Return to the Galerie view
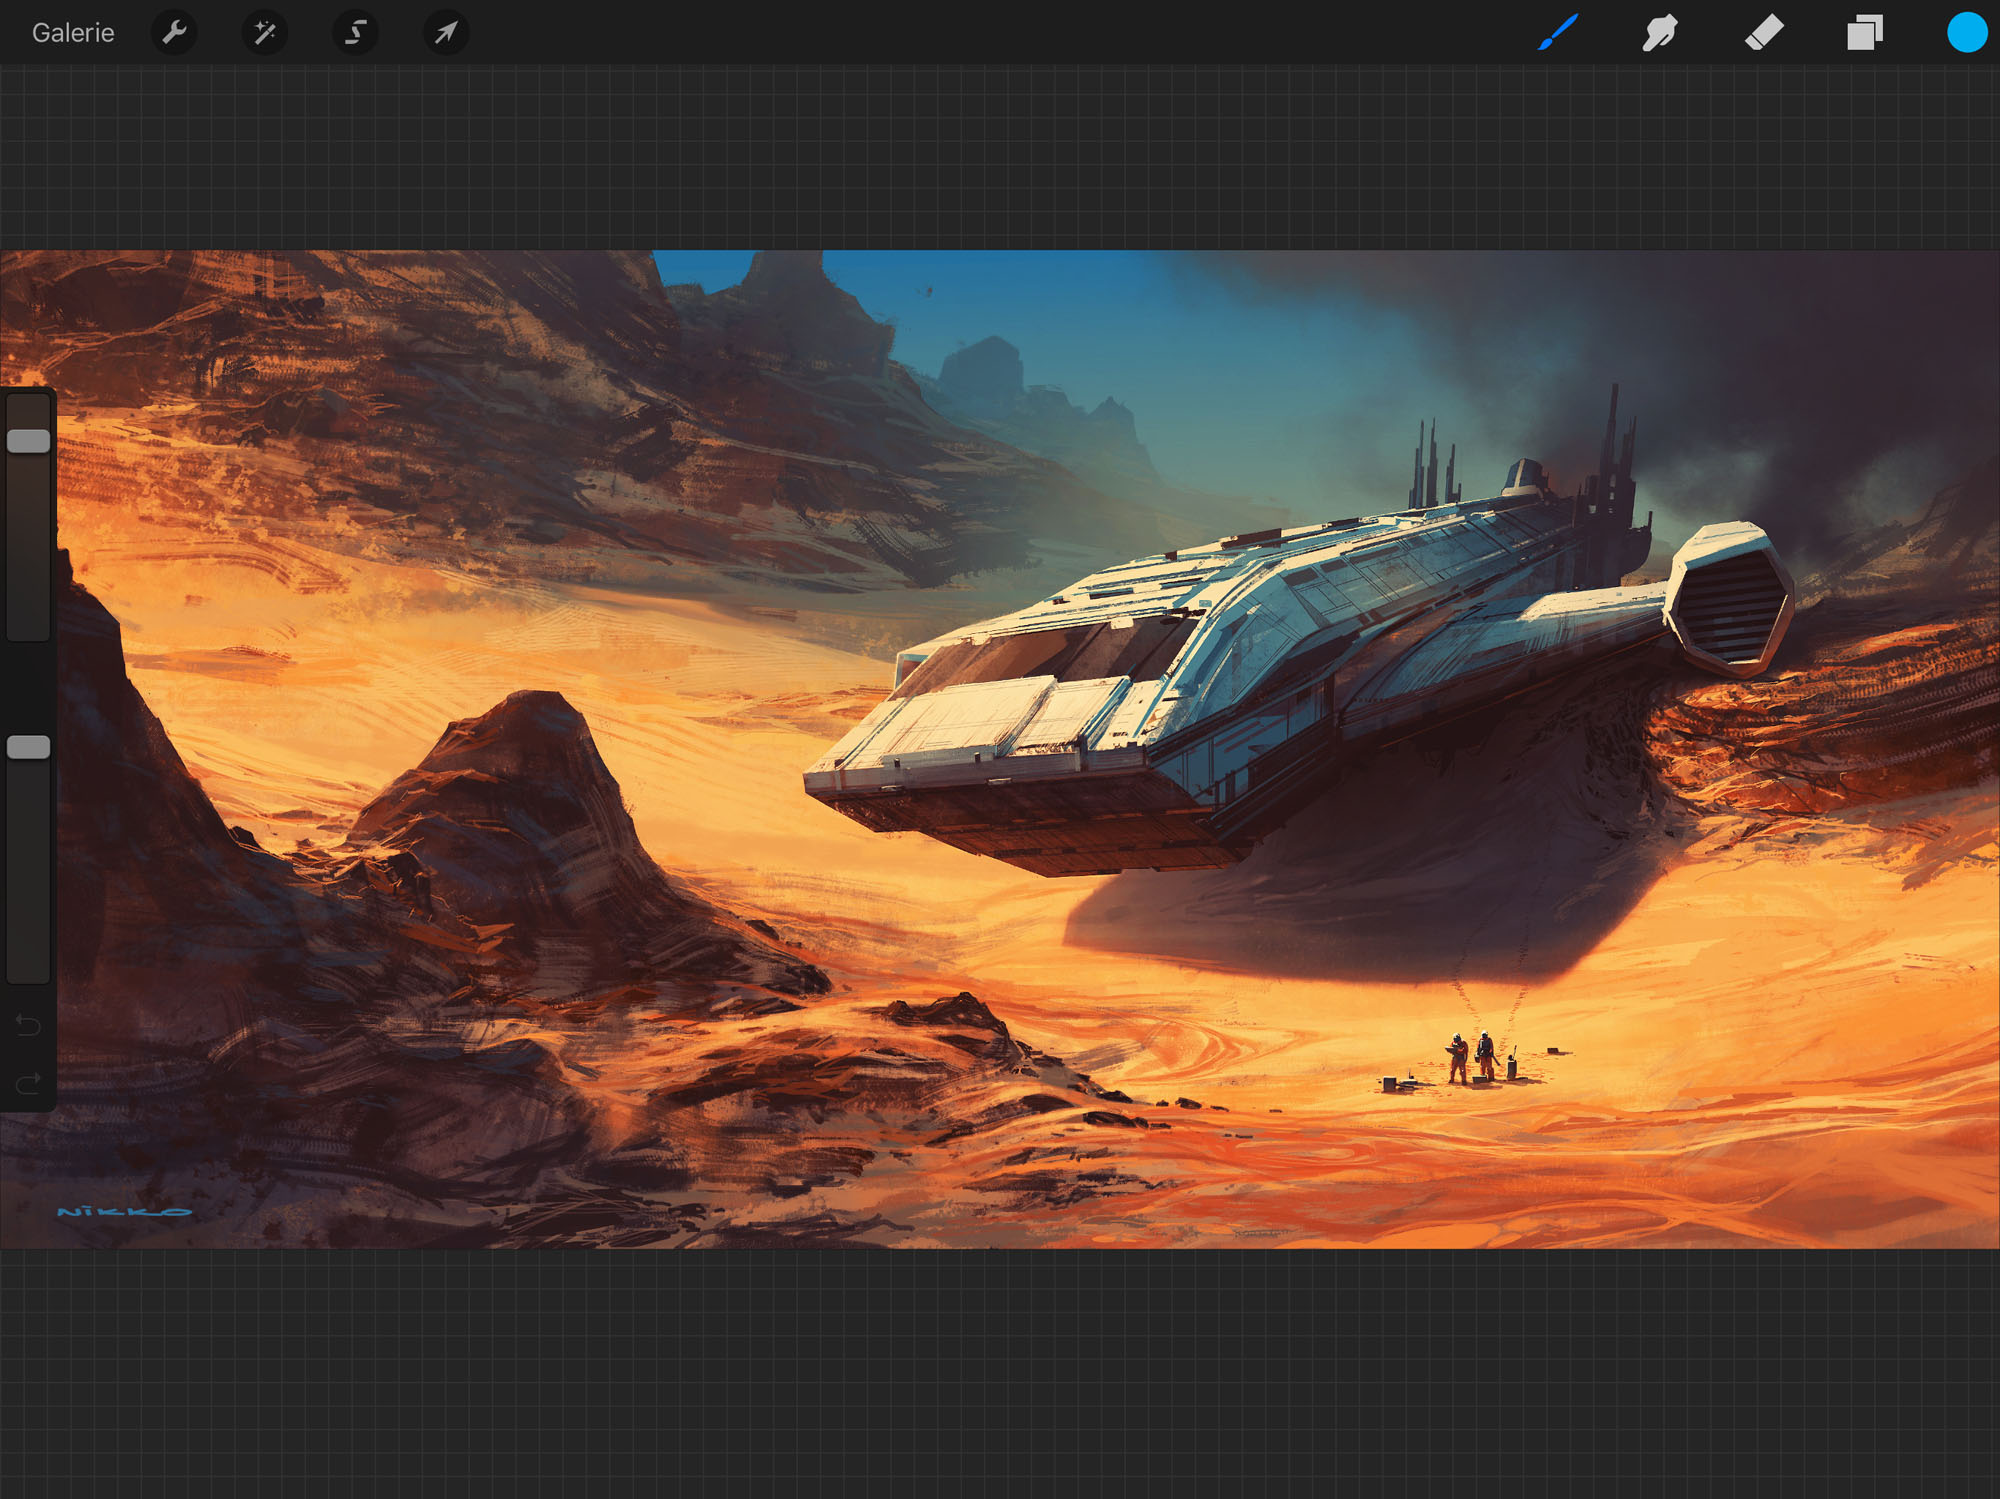 73,33
